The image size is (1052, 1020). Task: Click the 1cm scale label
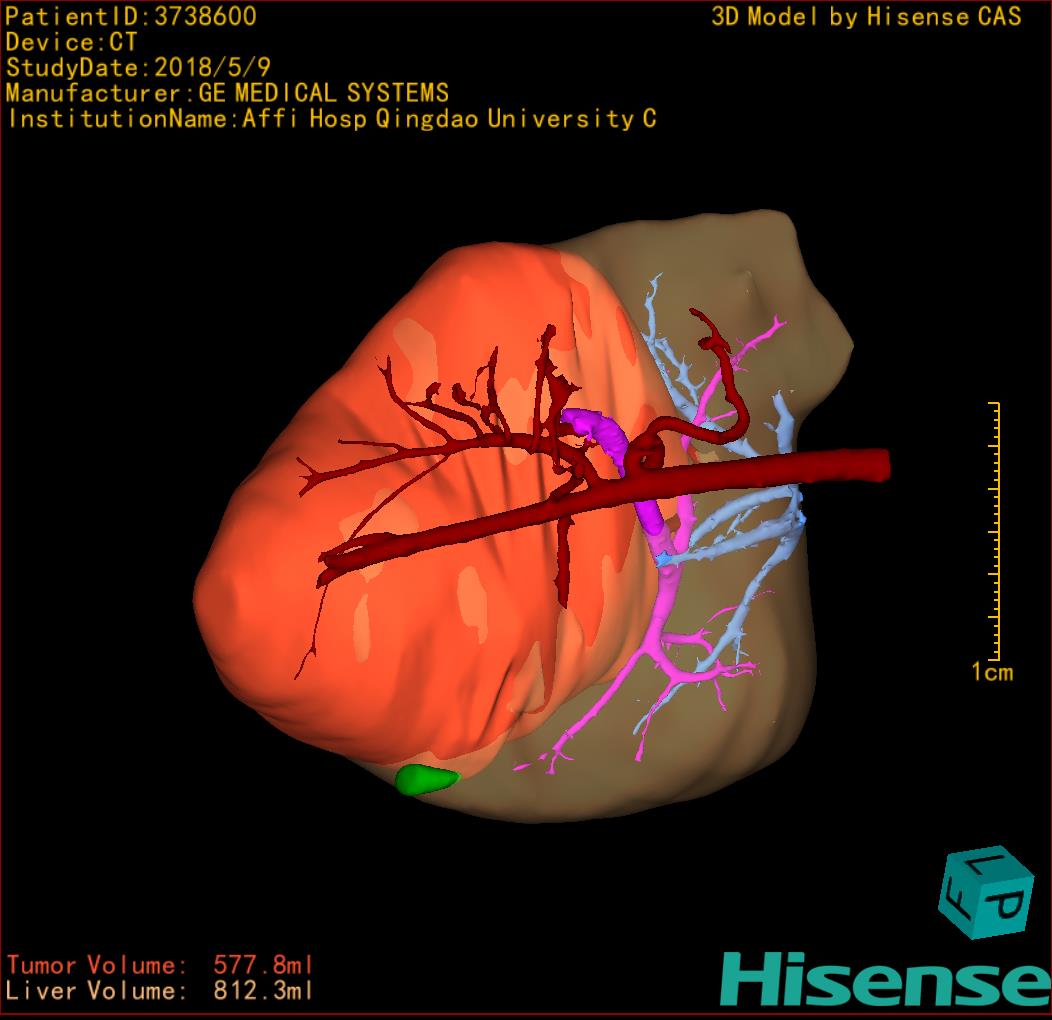coord(992,672)
